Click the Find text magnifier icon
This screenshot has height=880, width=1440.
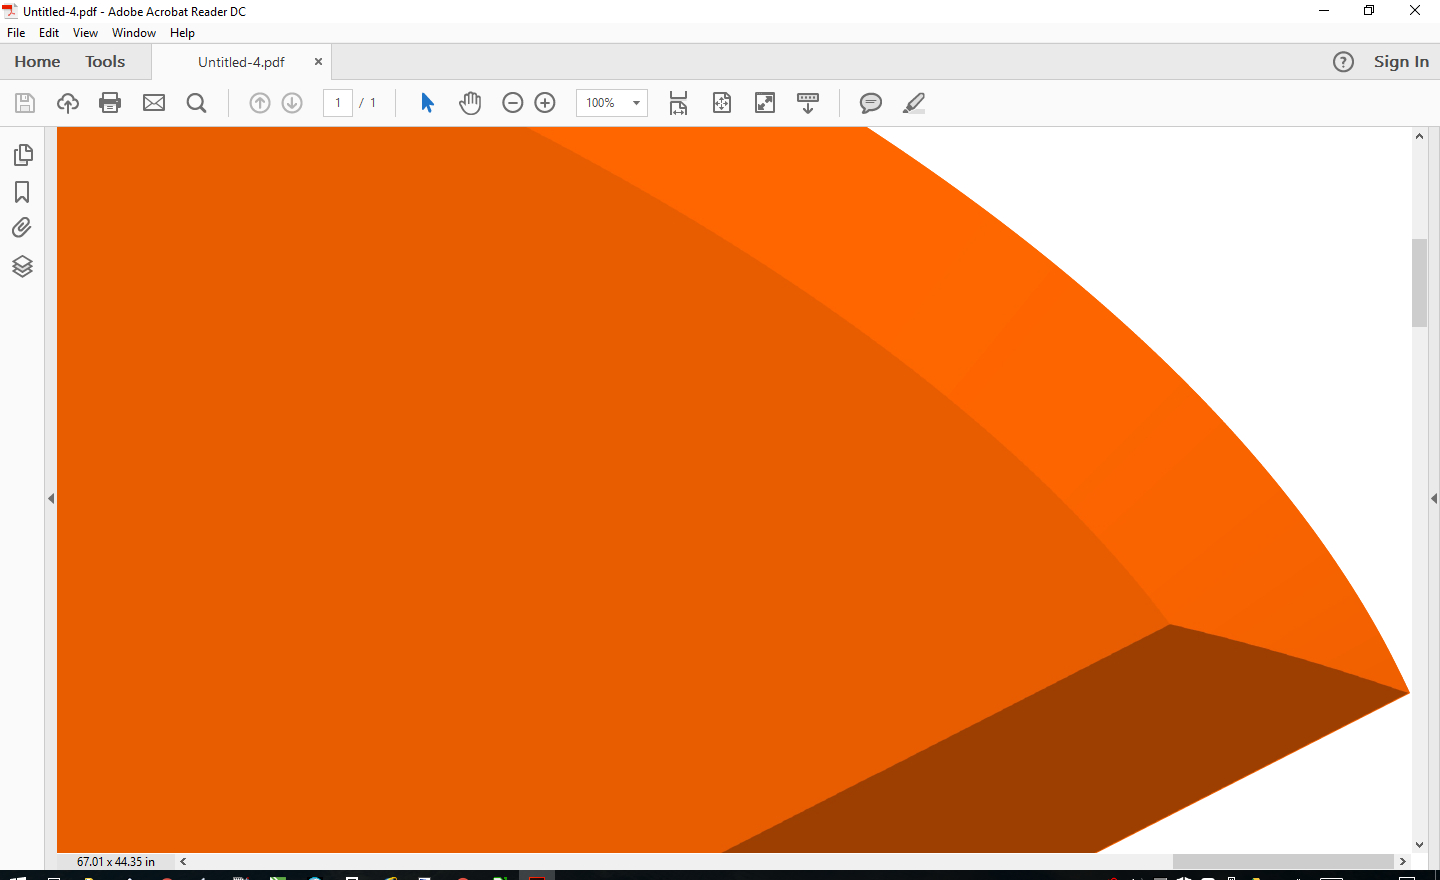197,103
